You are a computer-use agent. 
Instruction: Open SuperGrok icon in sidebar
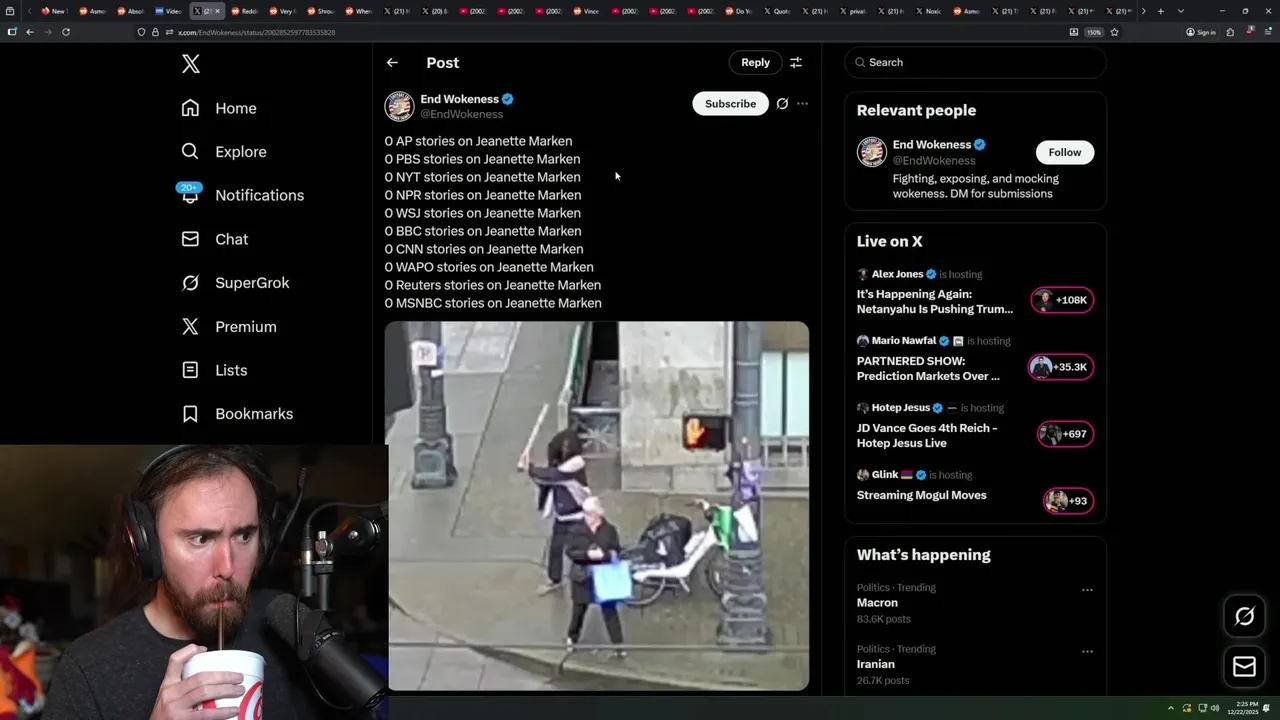190,283
